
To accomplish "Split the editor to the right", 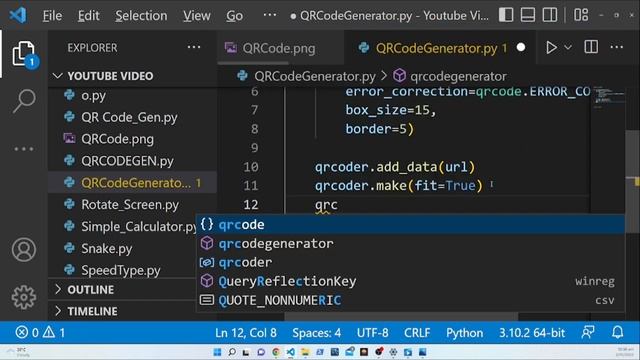I will (591, 47).
